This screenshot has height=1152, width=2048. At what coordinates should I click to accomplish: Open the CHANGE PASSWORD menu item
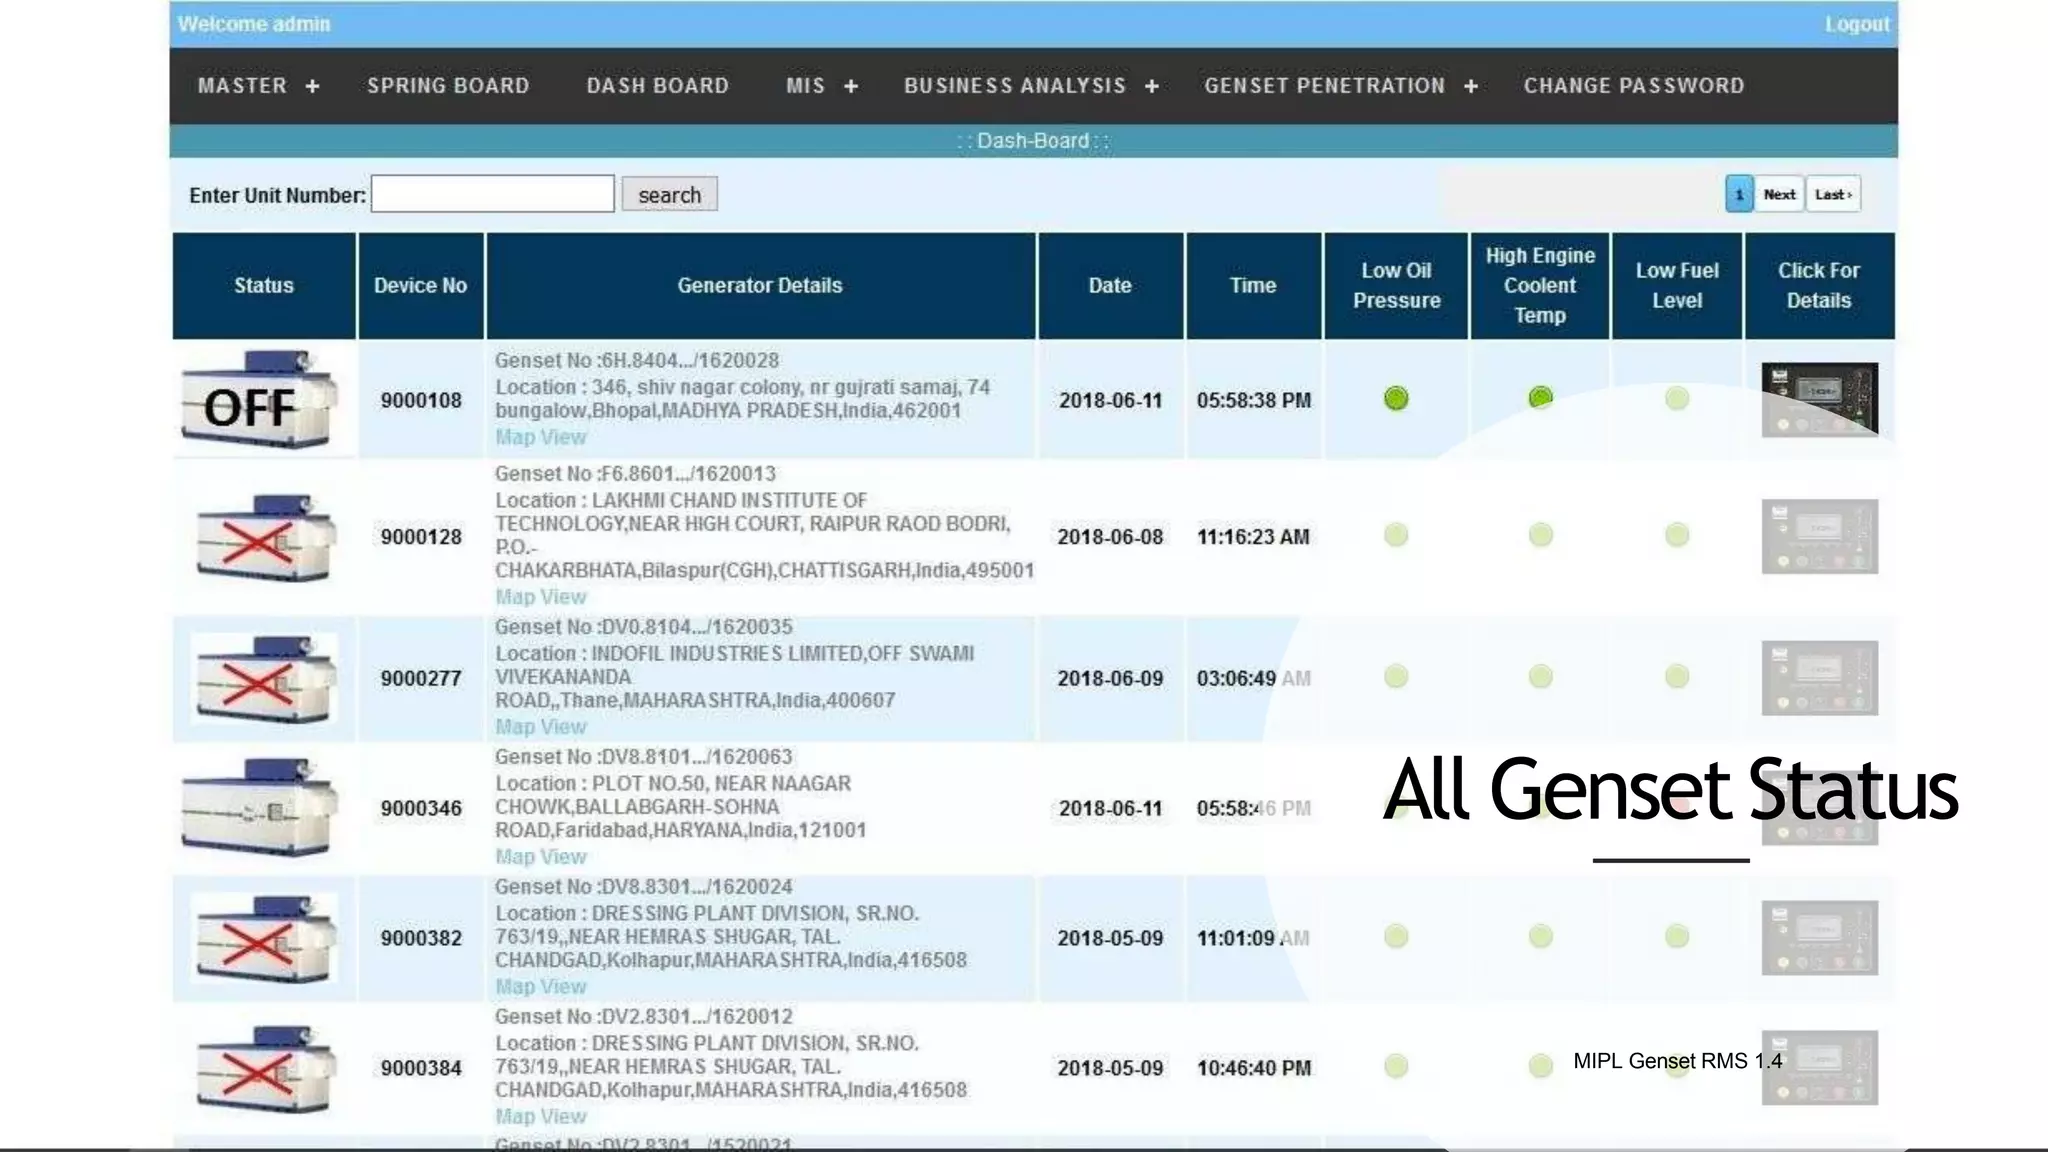[1634, 86]
